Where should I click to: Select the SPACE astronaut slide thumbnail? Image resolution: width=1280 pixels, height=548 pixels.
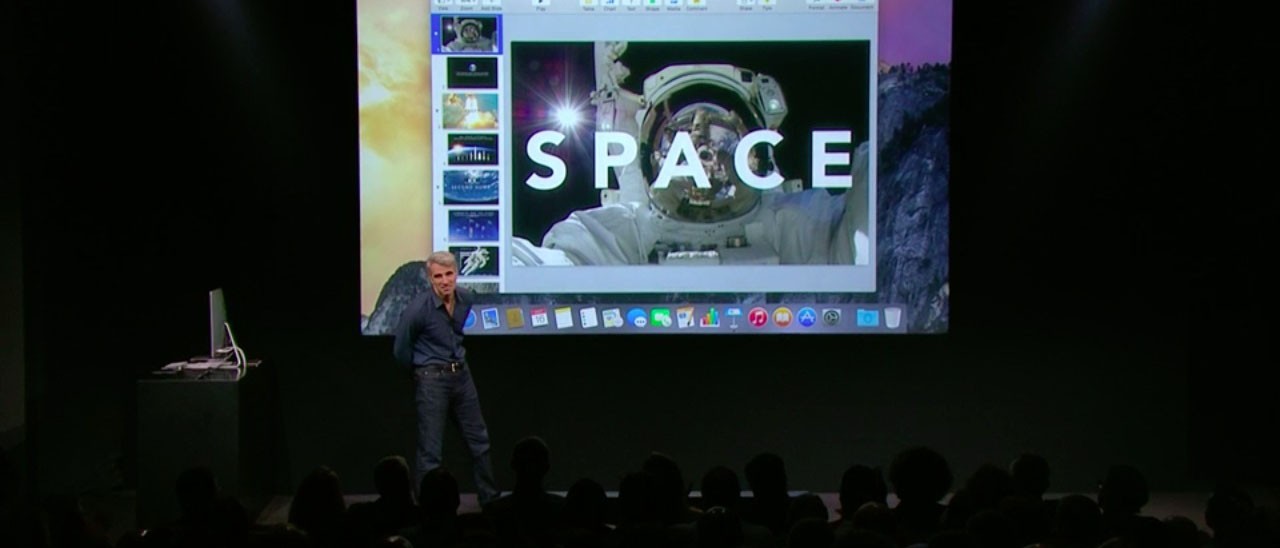point(470,33)
